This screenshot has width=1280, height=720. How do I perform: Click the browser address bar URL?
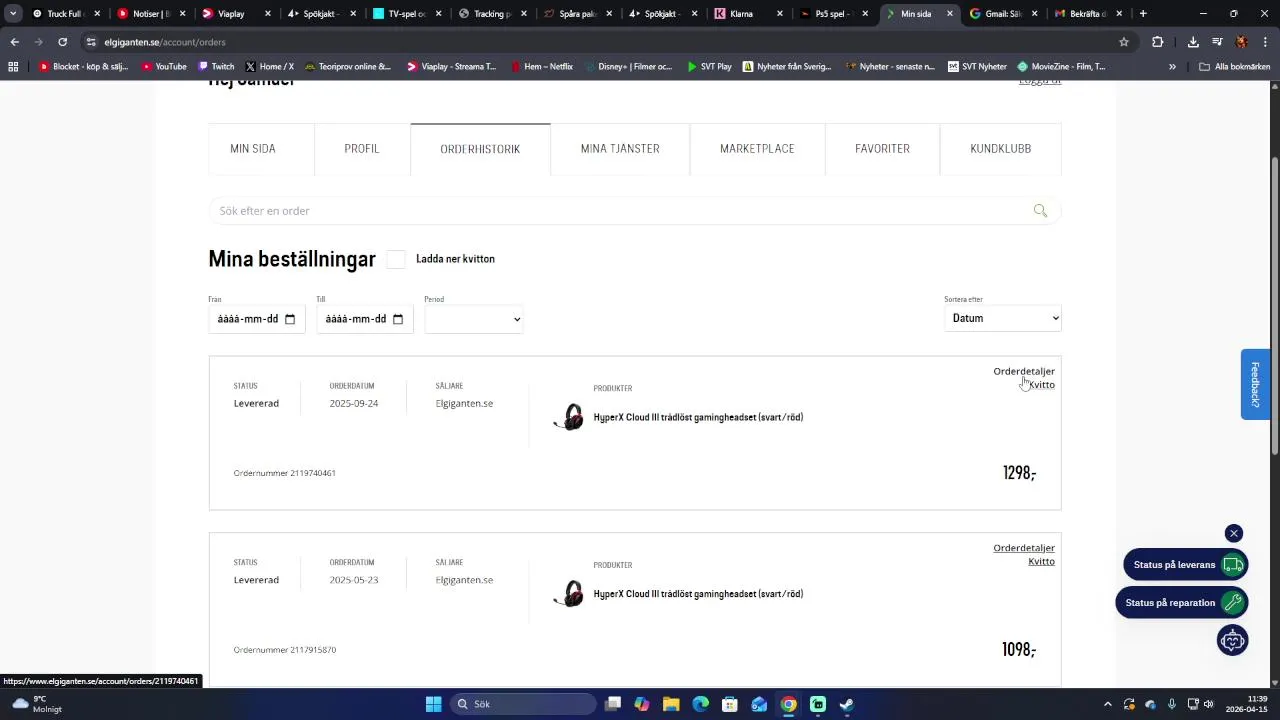(165, 42)
